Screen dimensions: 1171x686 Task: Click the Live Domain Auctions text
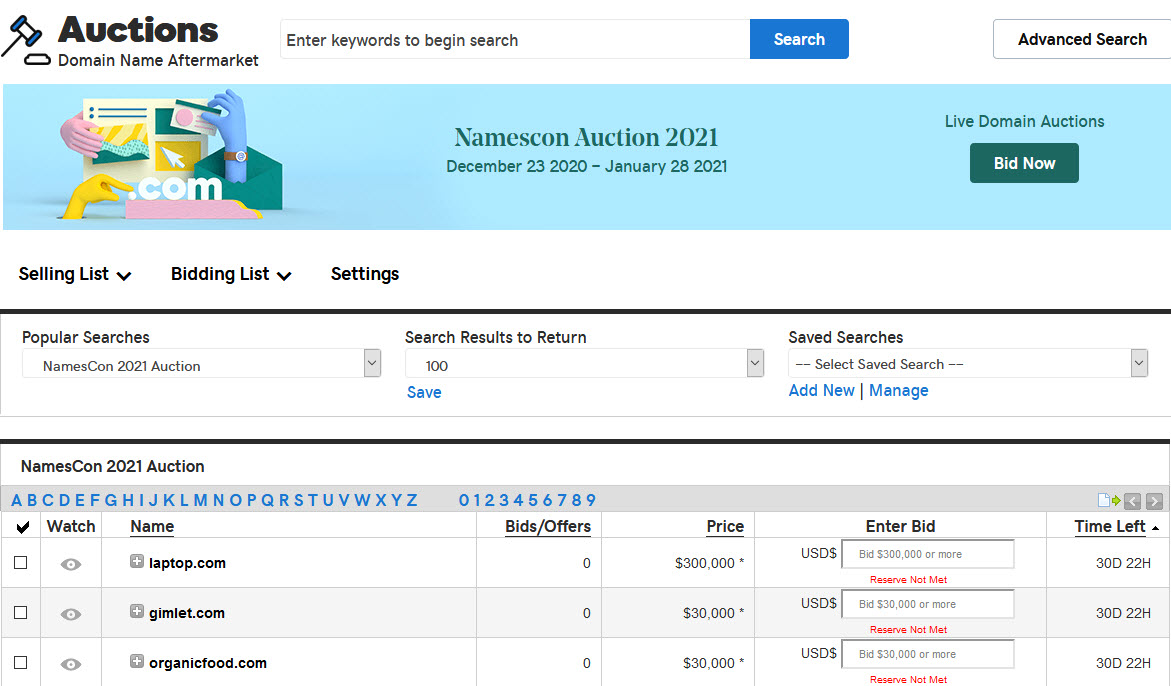click(1024, 121)
